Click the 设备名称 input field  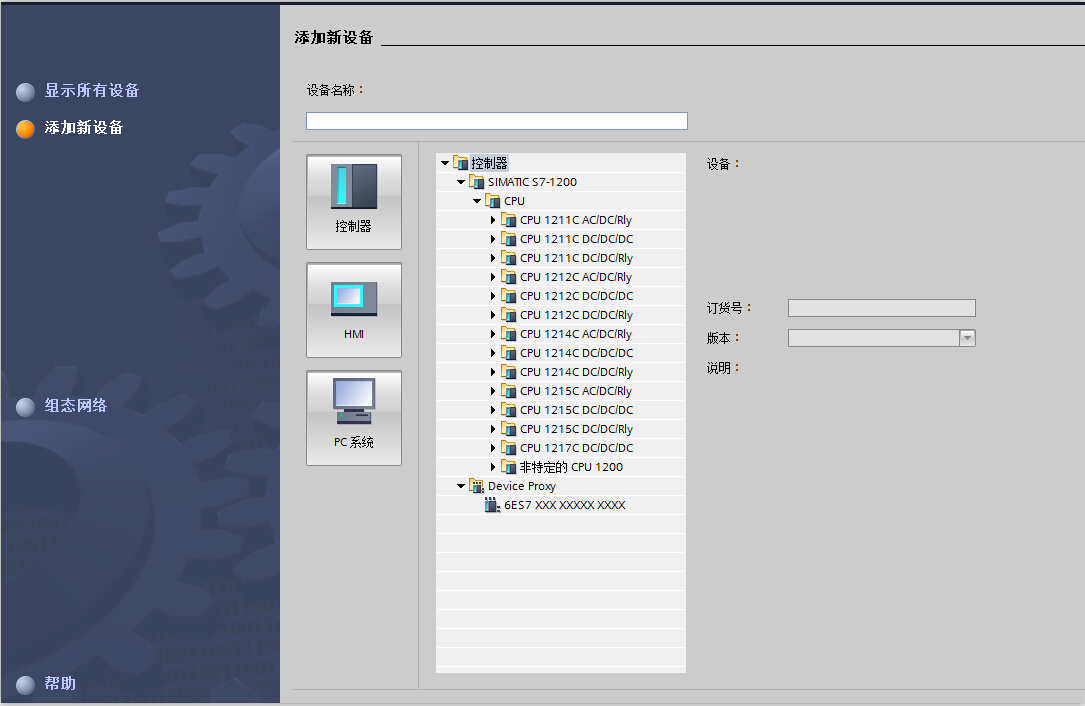point(497,121)
